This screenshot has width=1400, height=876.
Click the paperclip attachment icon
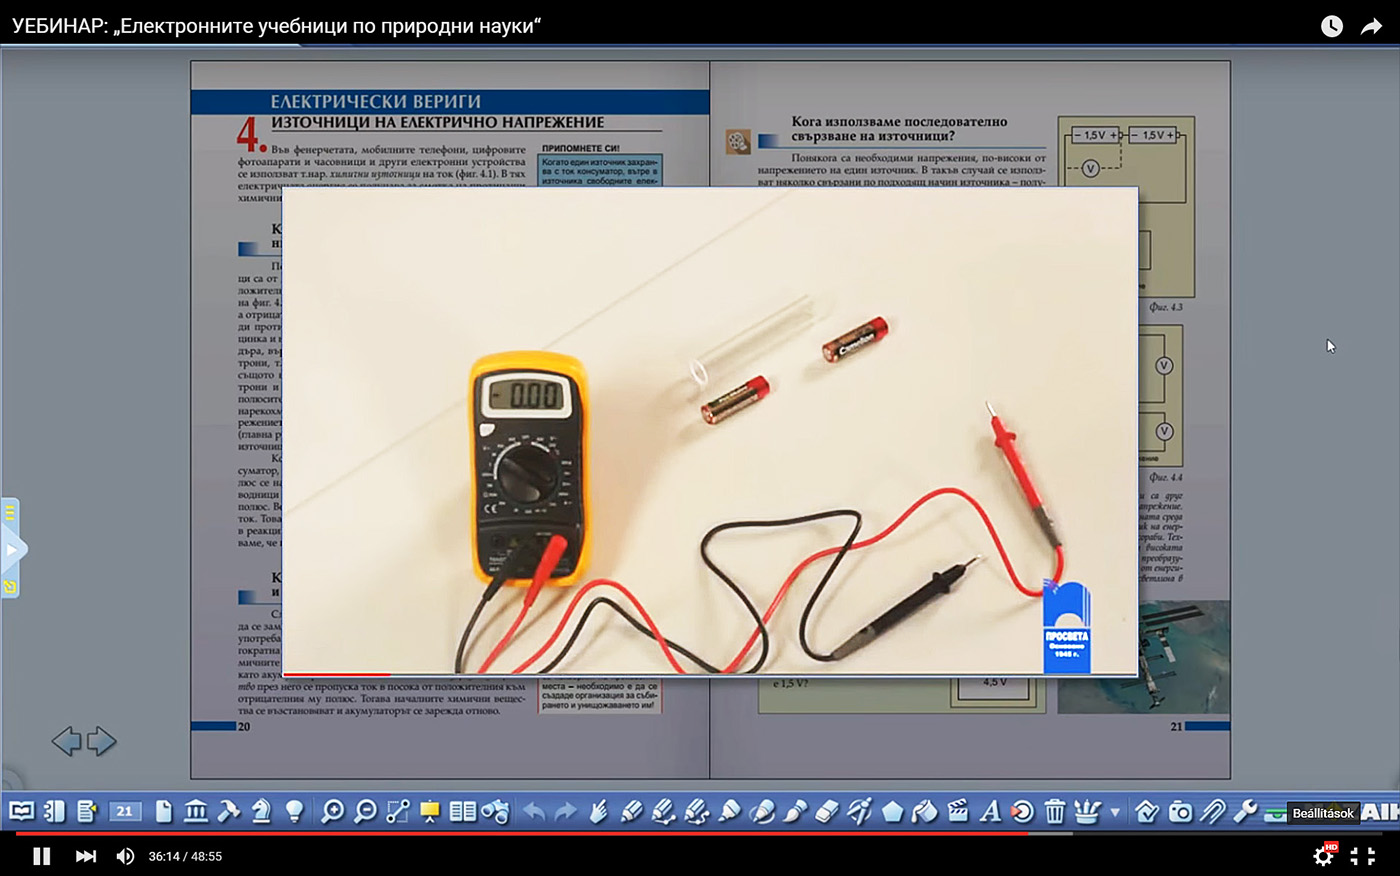[x=1212, y=812]
